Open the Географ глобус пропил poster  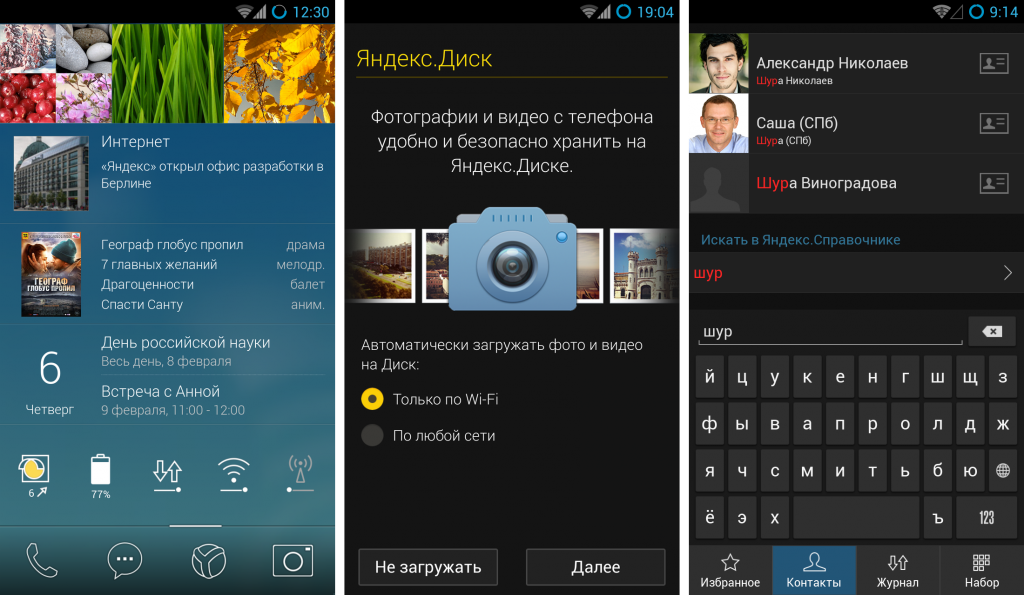point(51,274)
